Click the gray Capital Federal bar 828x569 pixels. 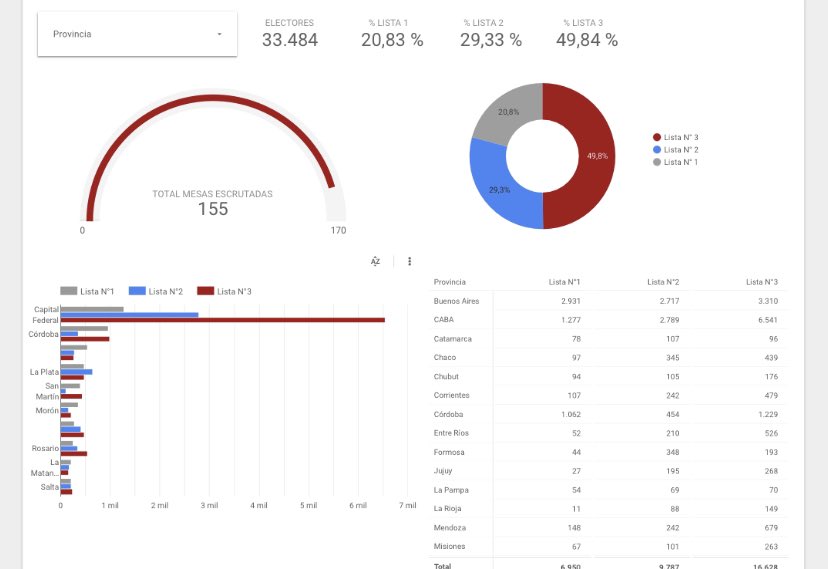click(x=92, y=309)
